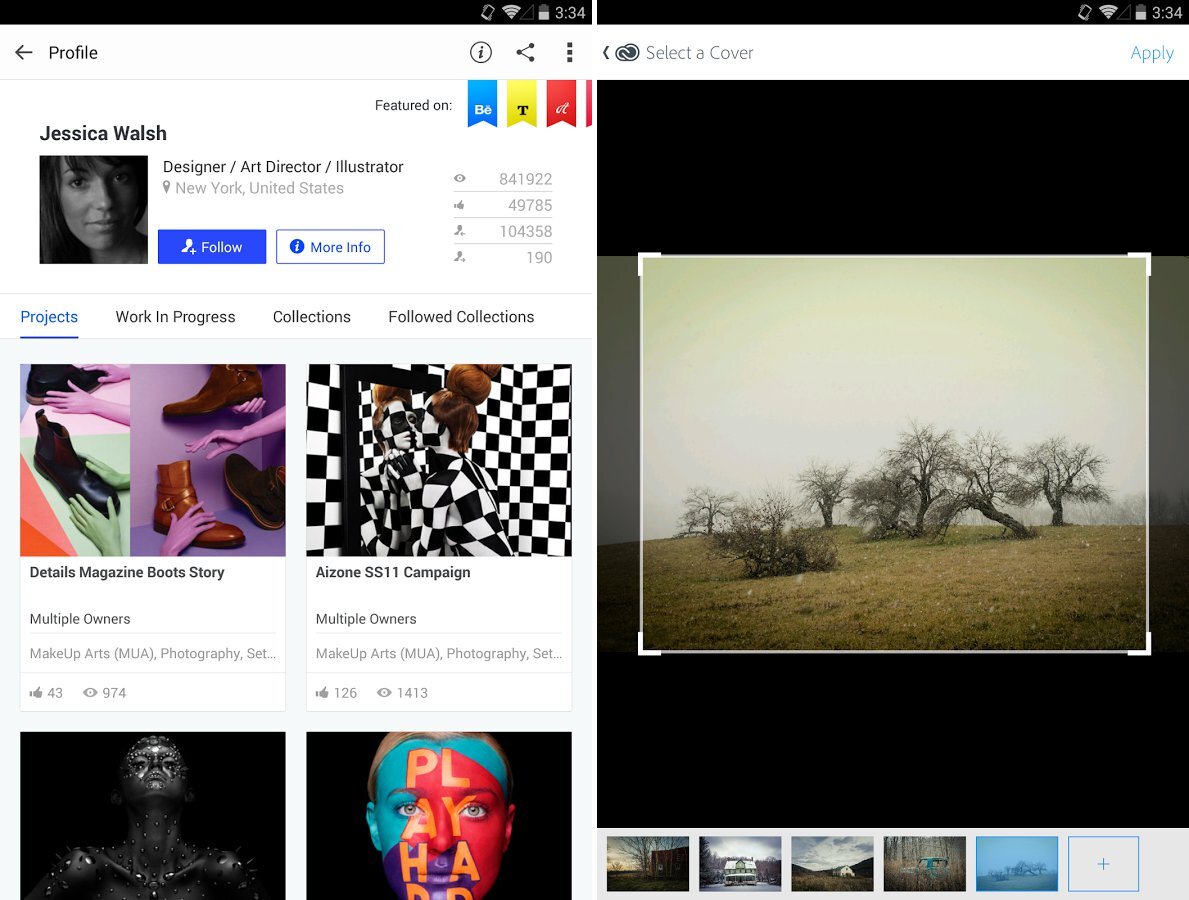Viewport: 1189px width, 900px height.
Task: Tap the bottom-right crop corner handle
Action: [1140, 644]
